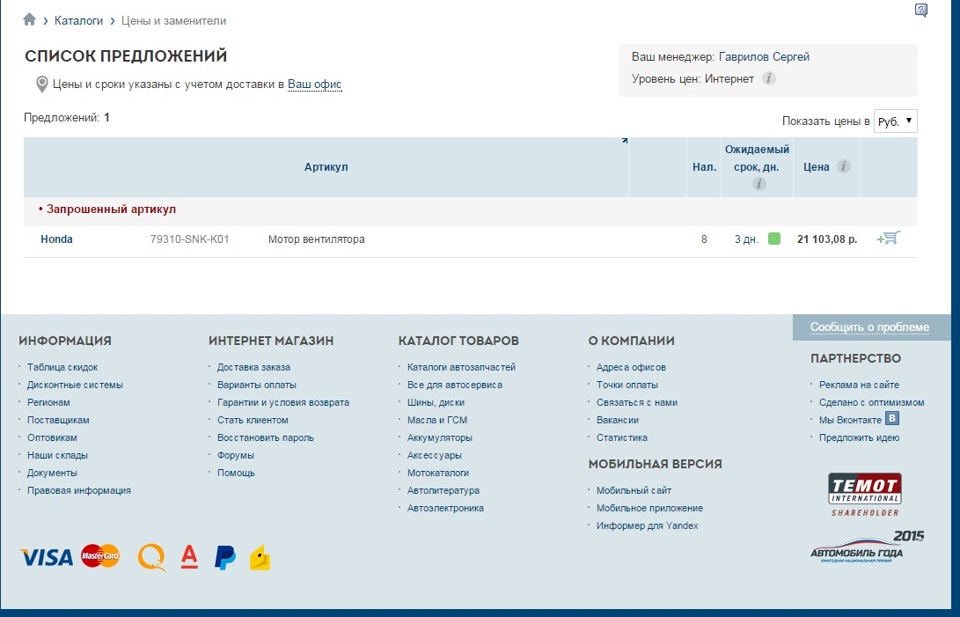This screenshot has width=960, height=617.
Task: Sort by Артикул column header
Action: [326, 167]
